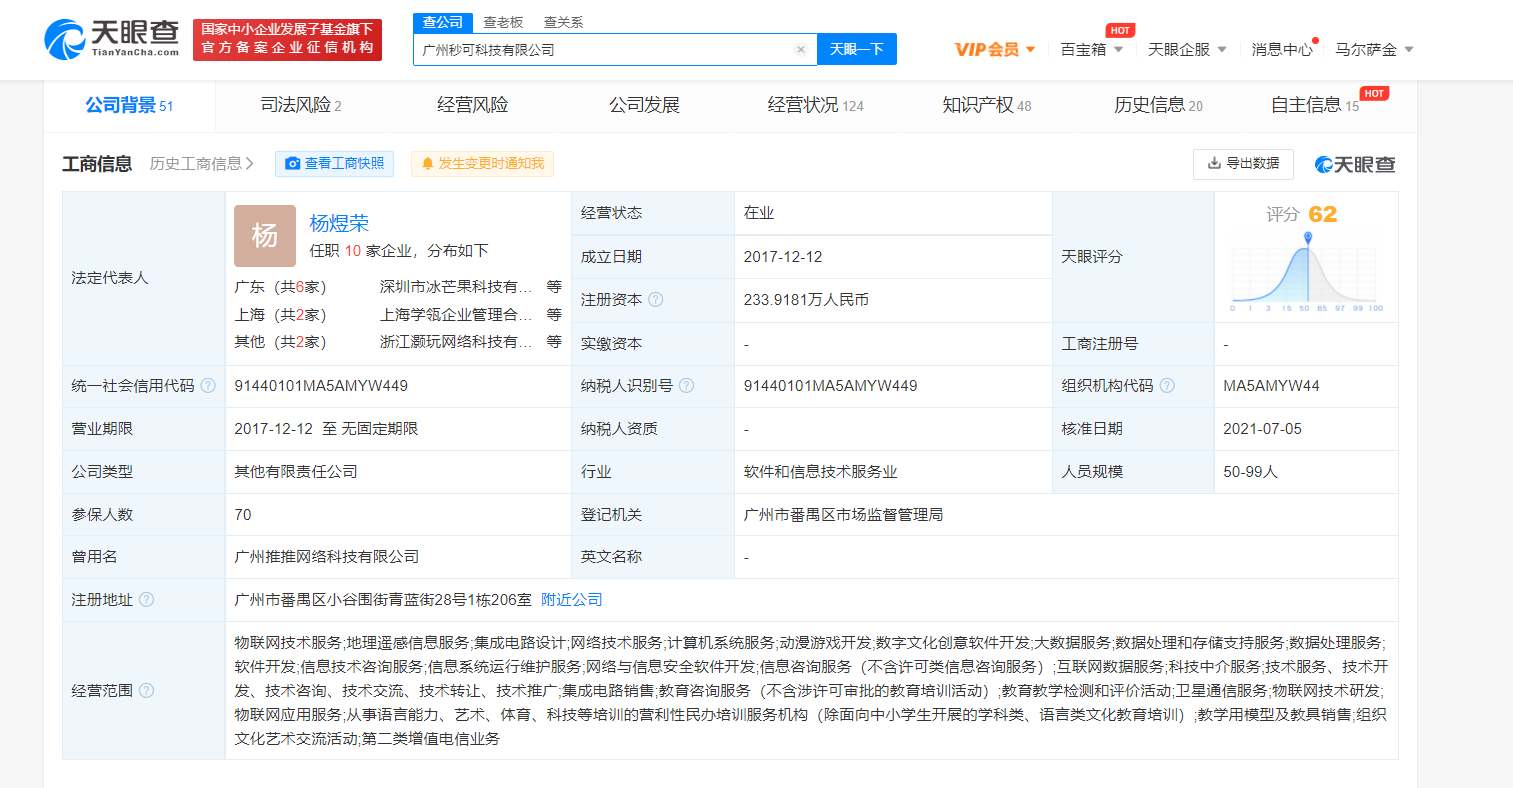Open the 马尔萨金 user account menu

tap(1374, 49)
